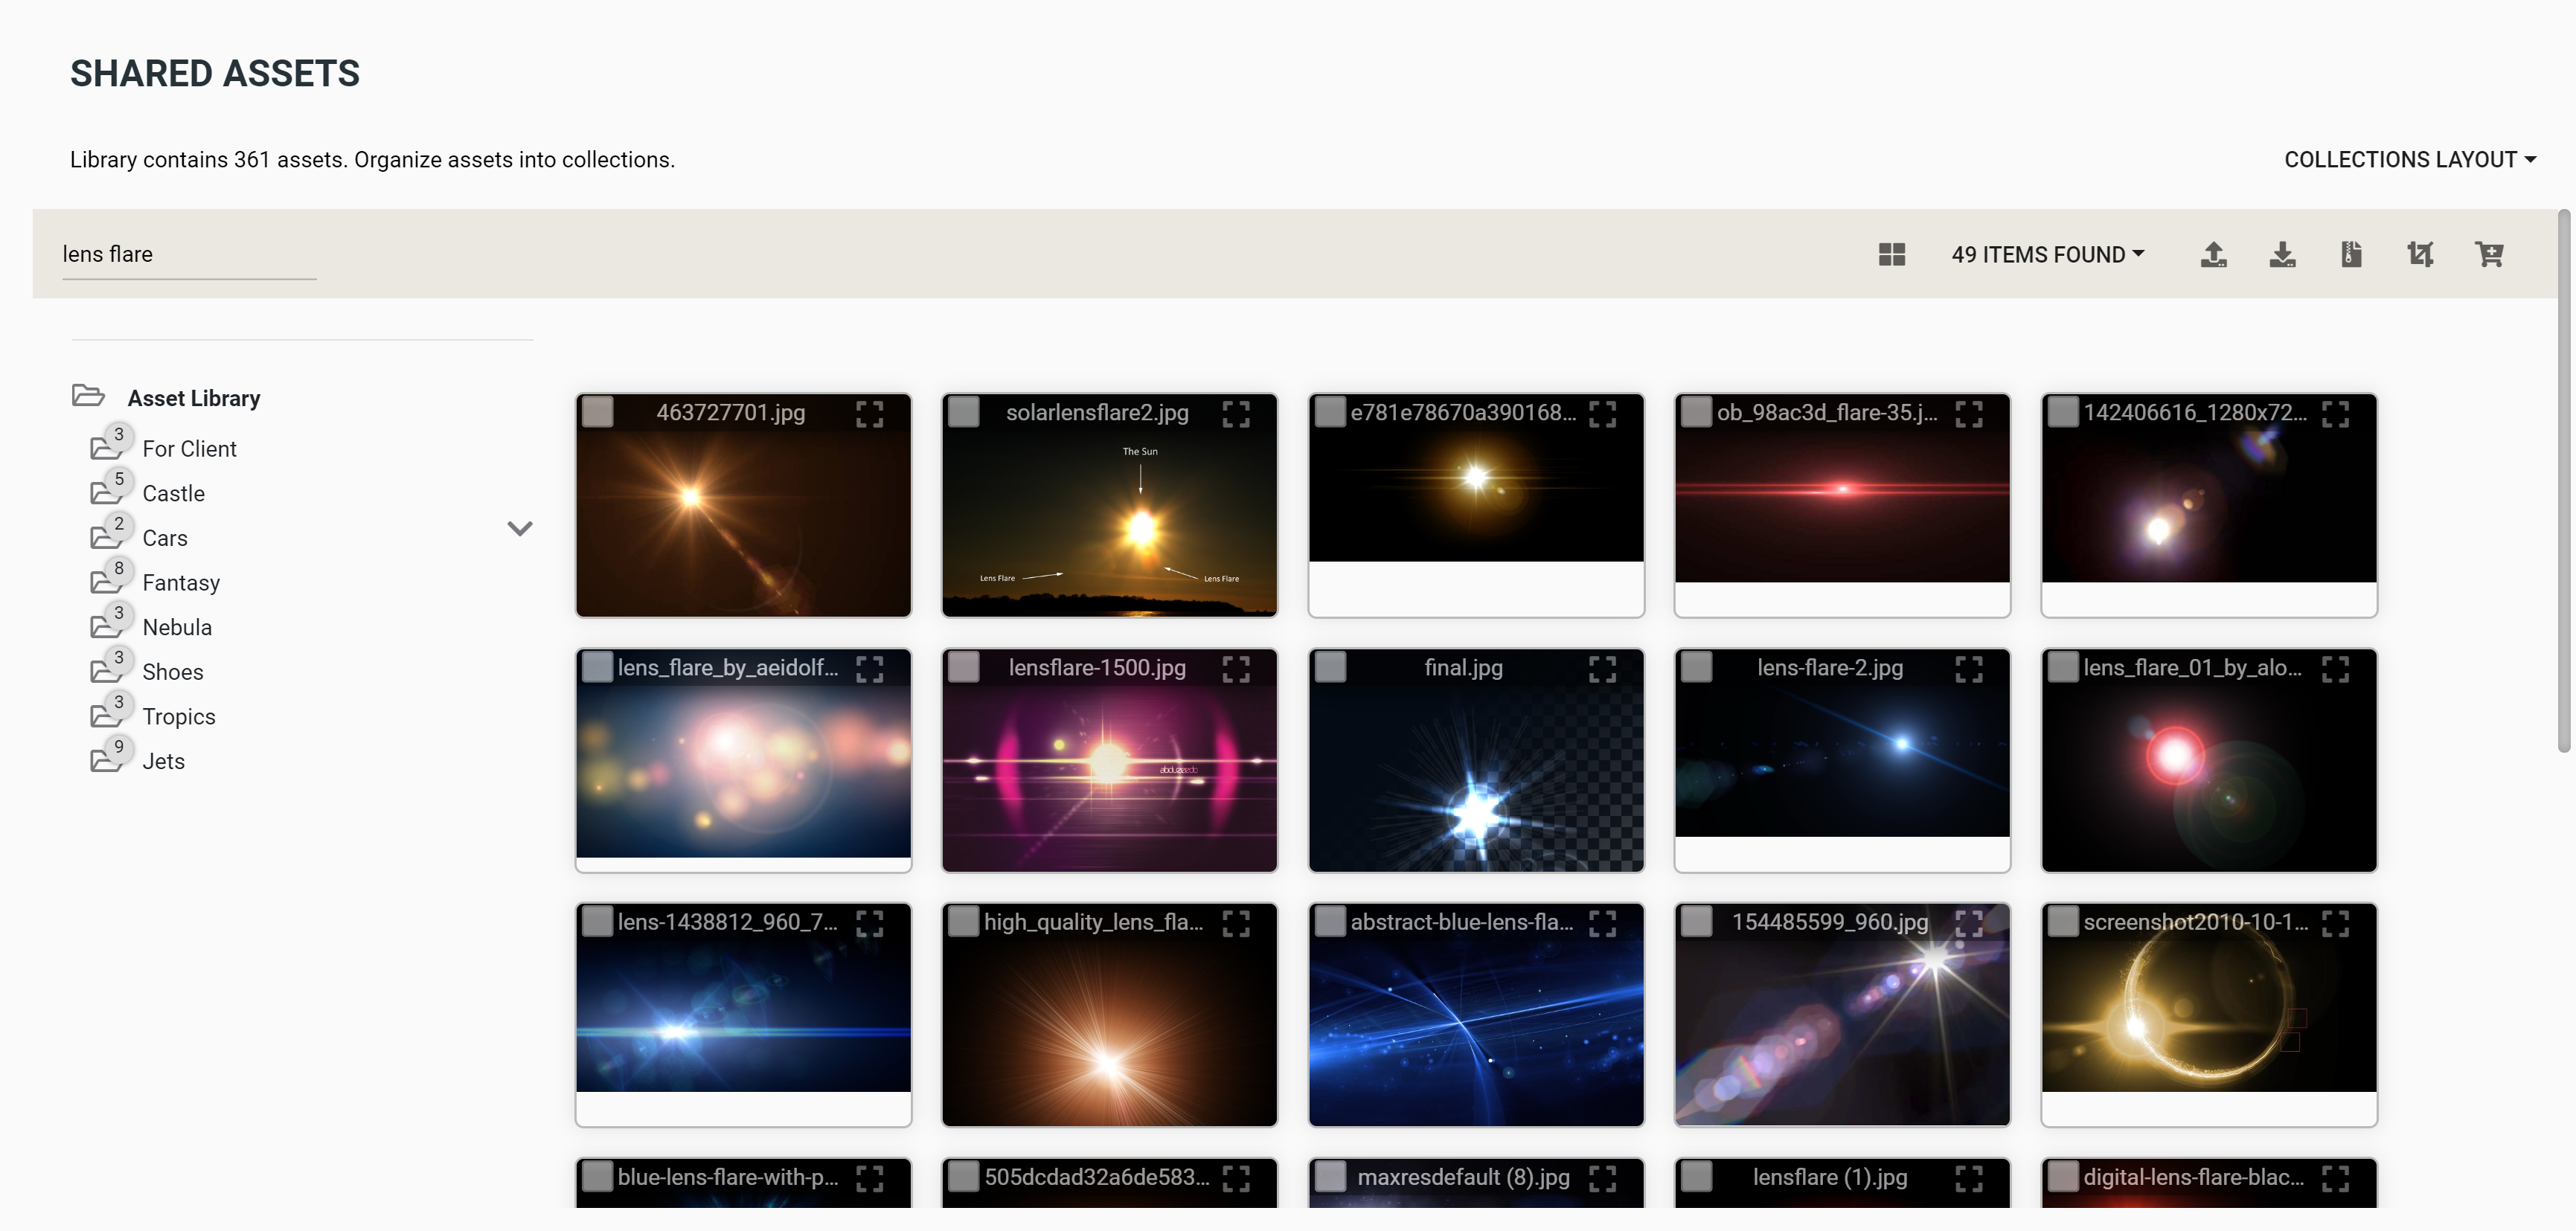This screenshot has width=2576, height=1231.
Task: Select the checkbox on lens_flare_by_aeidolf image
Action: 597,666
